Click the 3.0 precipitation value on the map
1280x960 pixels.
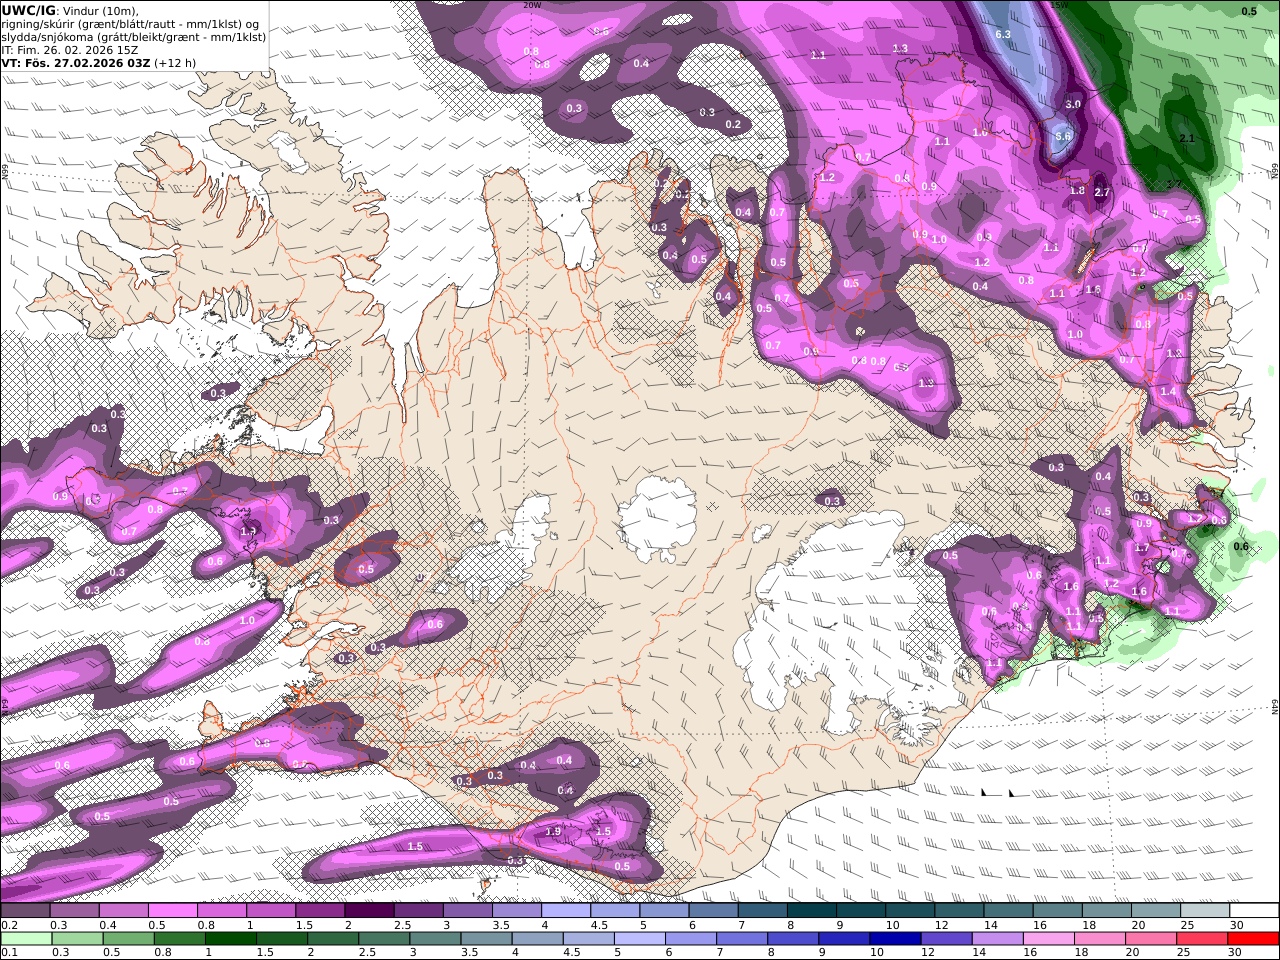(1073, 104)
